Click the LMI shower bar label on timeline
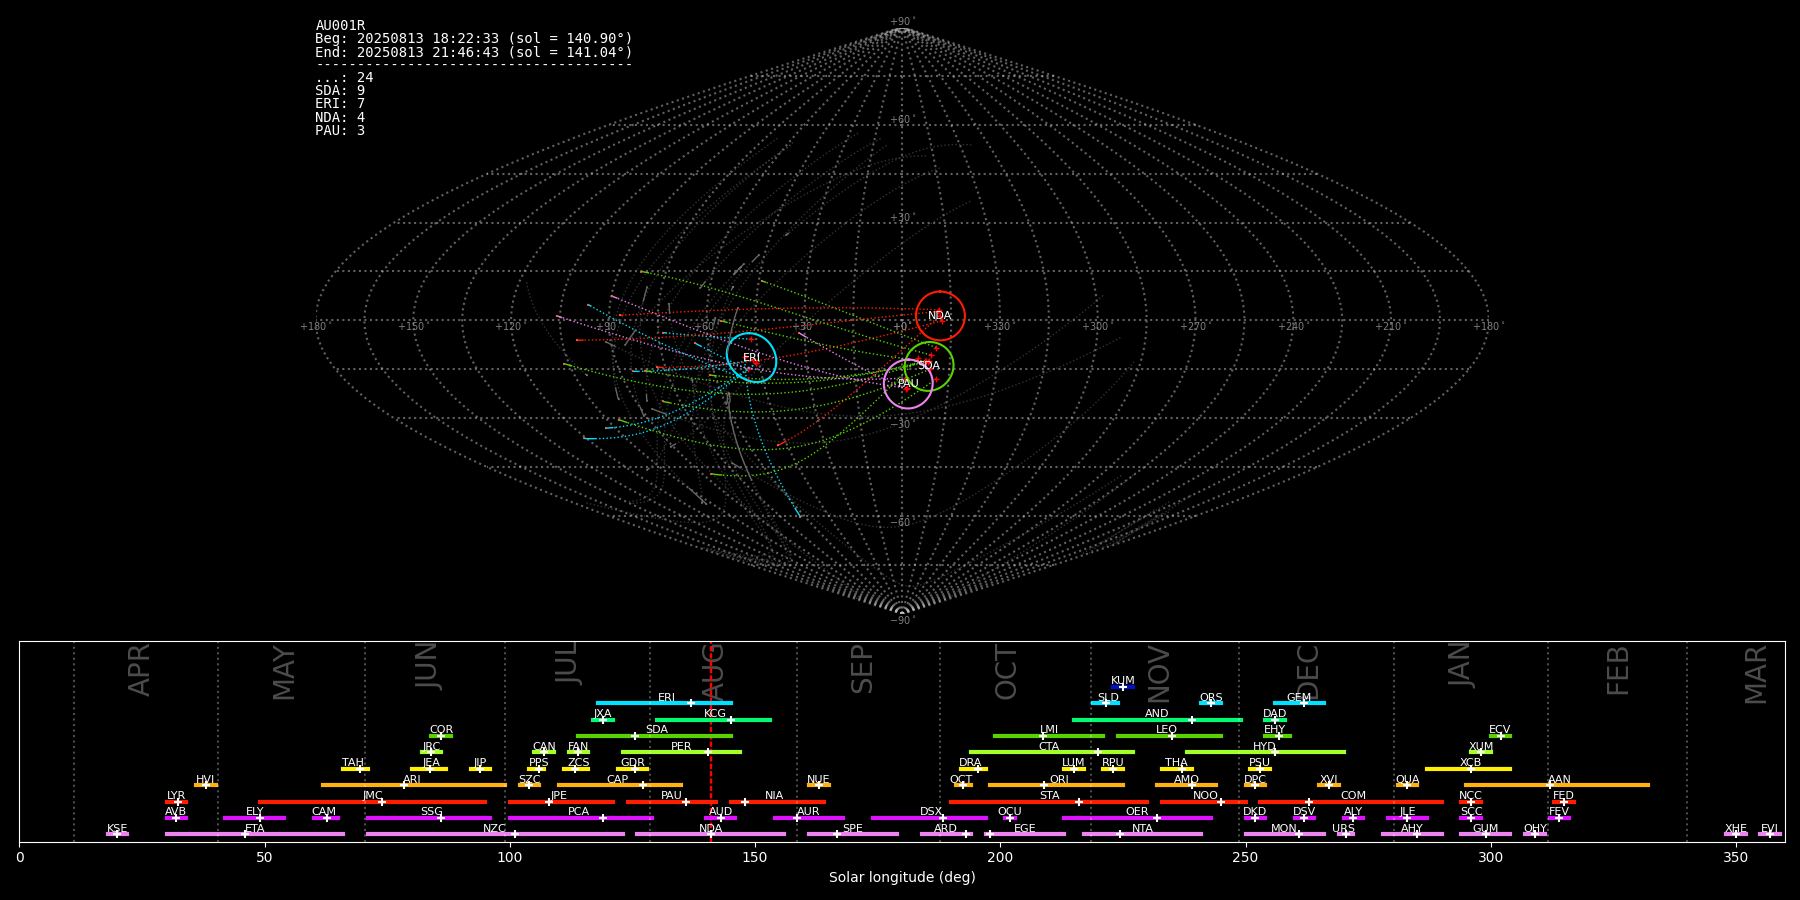Viewport: 1800px width, 900px height. [1049, 730]
